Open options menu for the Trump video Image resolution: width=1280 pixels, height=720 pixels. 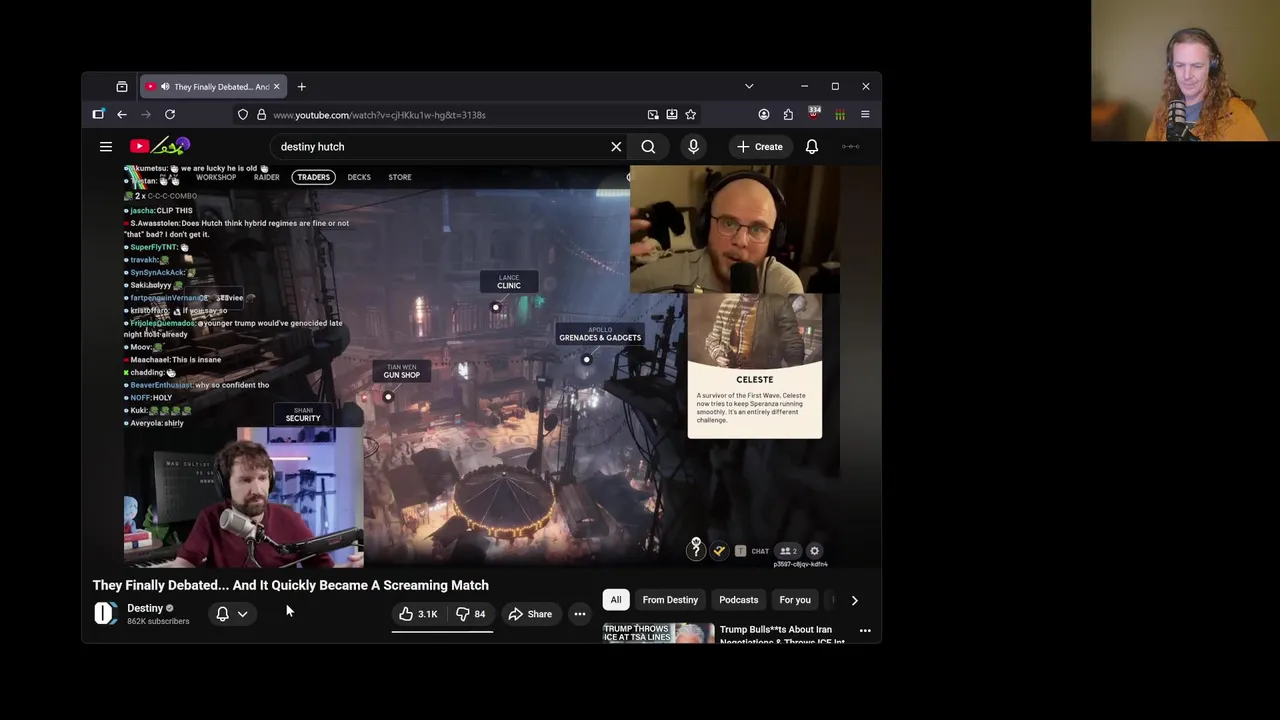click(x=865, y=631)
